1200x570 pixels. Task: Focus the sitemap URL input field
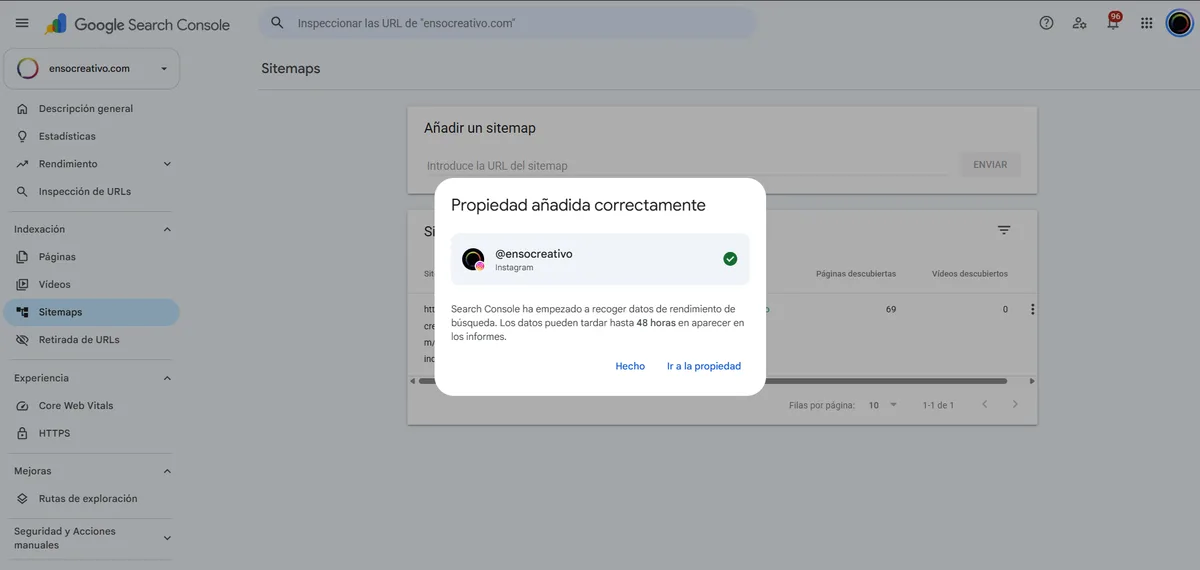[x=688, y=165]
